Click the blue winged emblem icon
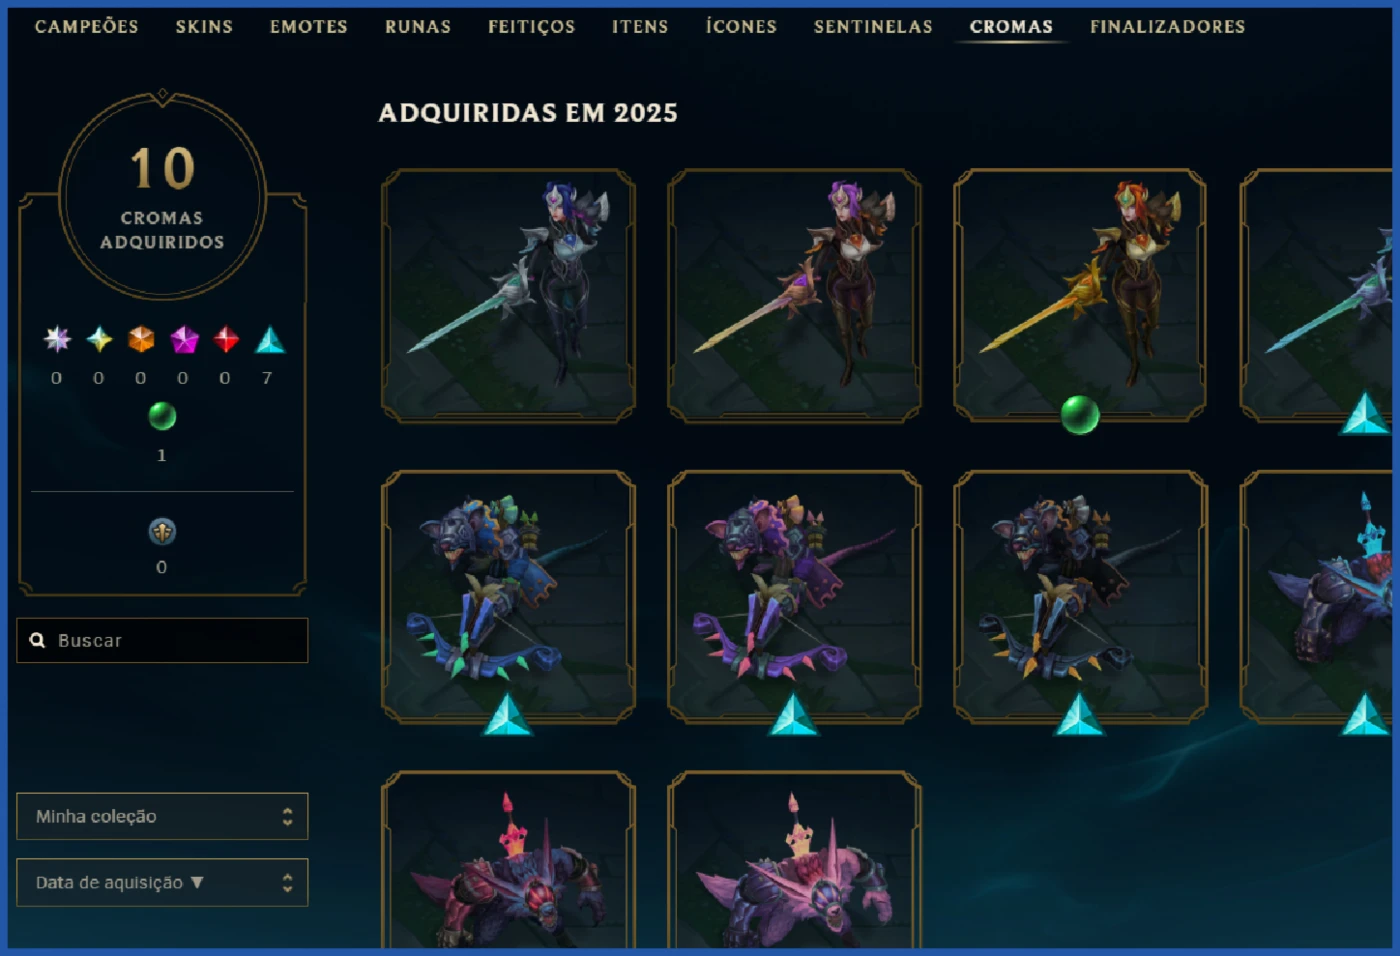This screenshot has width=1400, height=956. (x=162, y=531)
